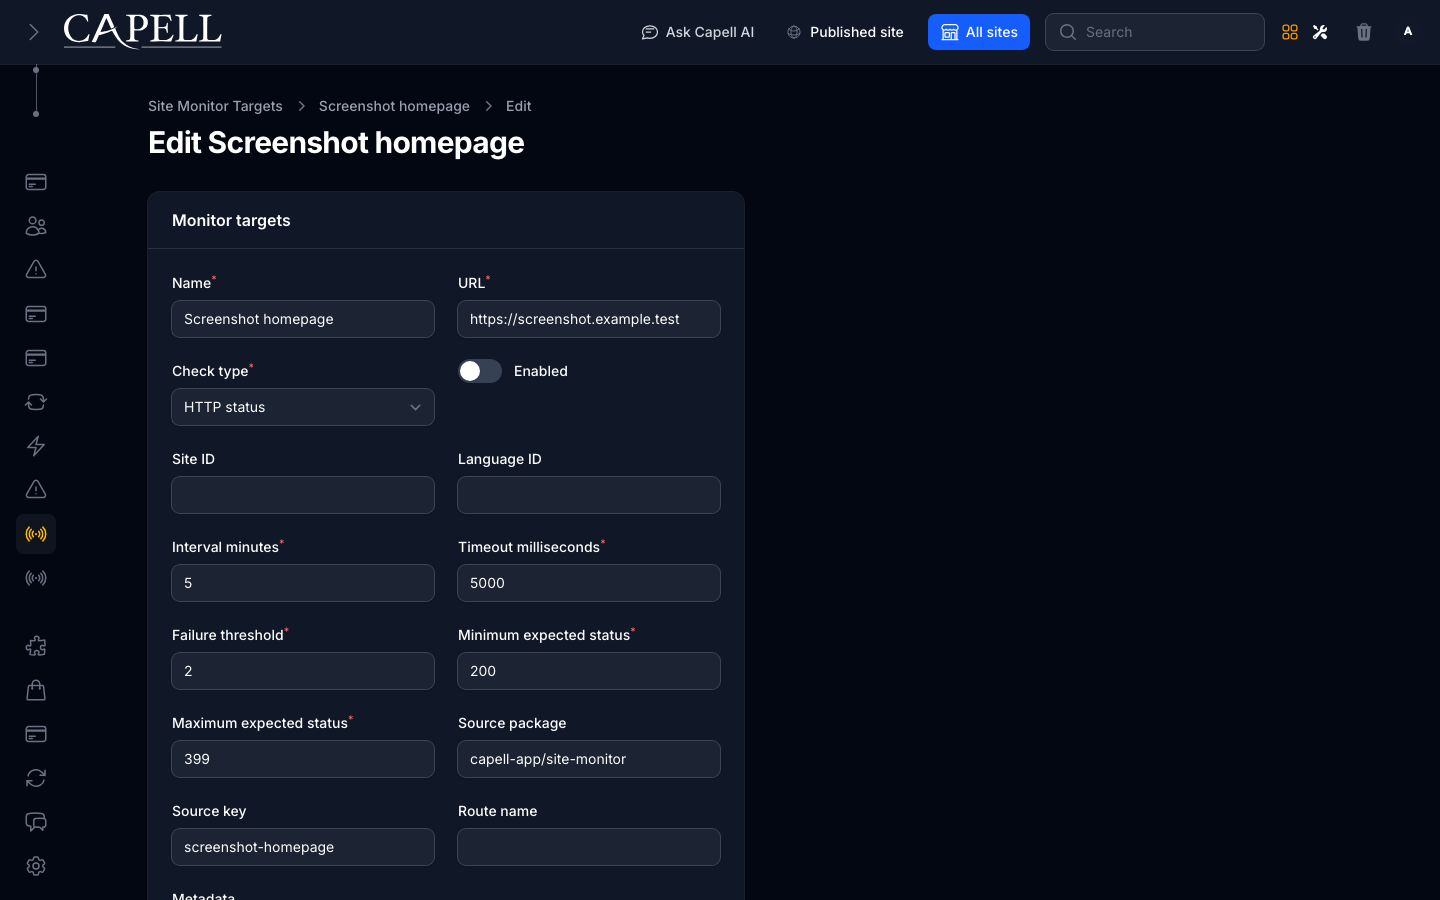Open the Published site link

click(x=845, y=32)
